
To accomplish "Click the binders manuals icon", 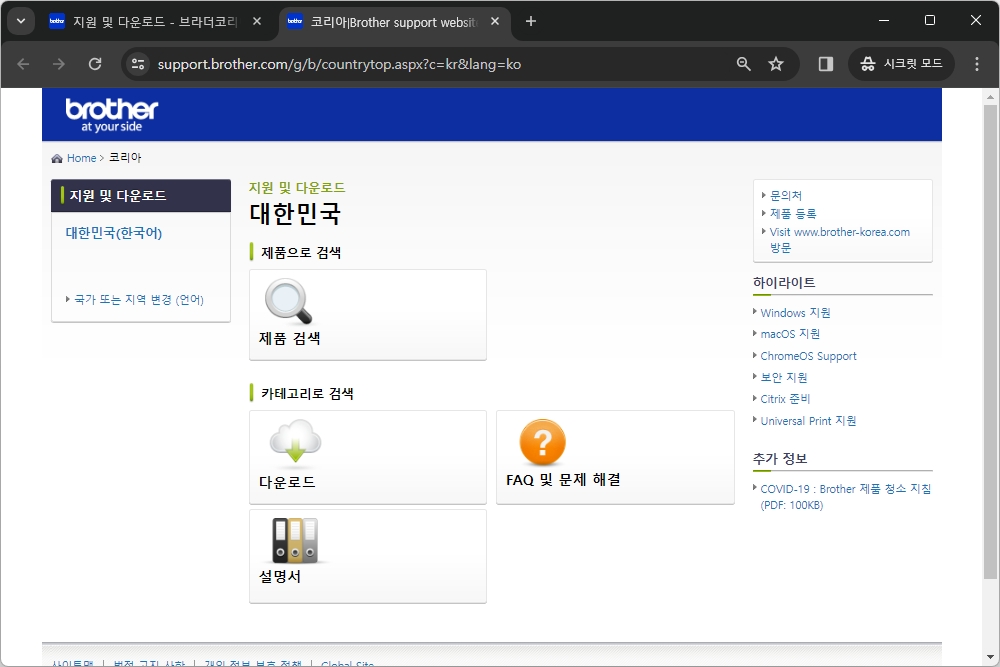I will pos(295,539).
